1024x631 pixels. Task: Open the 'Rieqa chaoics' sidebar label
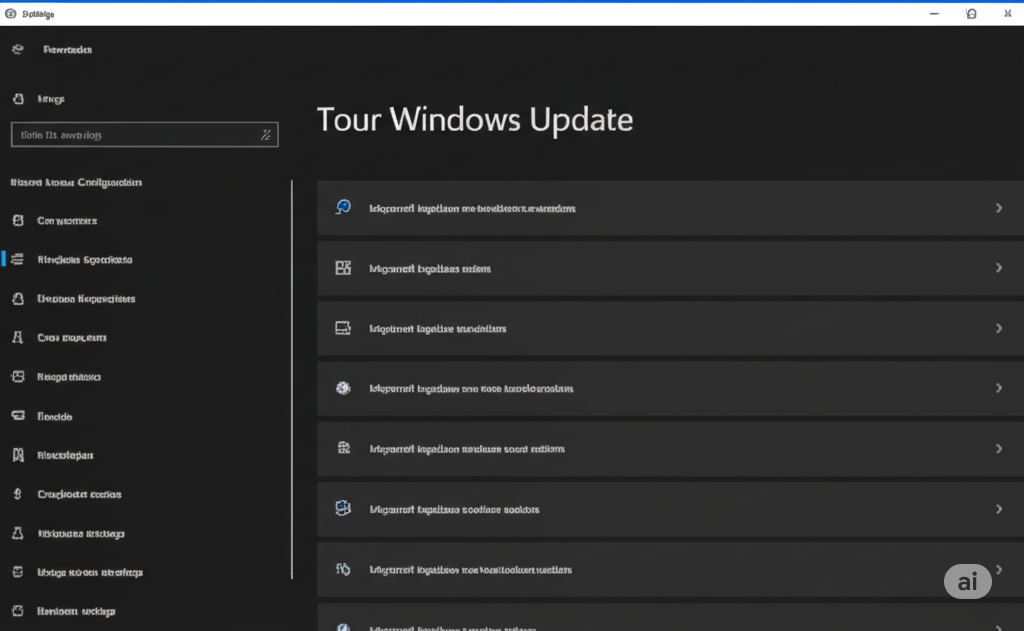click(x=69, y=377)
